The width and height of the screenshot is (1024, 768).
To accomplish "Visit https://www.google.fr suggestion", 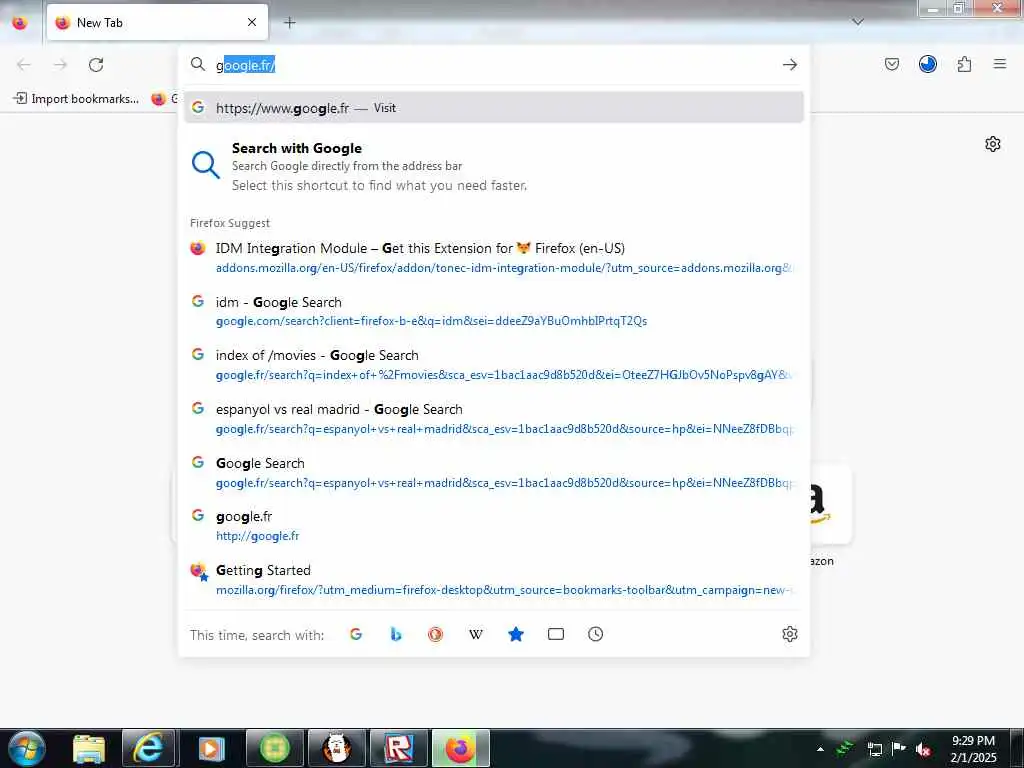I will coord(494,108).
